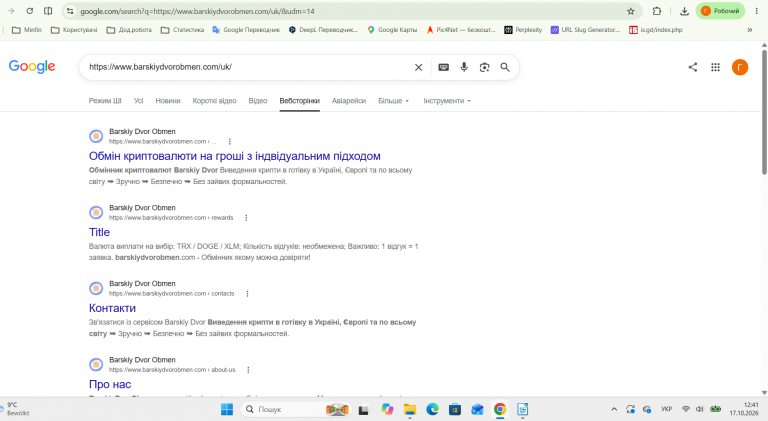Viewport: 768px width, 421px height.
Task: Bookmark this page with the star icon
Action: [x=631, y=11]
